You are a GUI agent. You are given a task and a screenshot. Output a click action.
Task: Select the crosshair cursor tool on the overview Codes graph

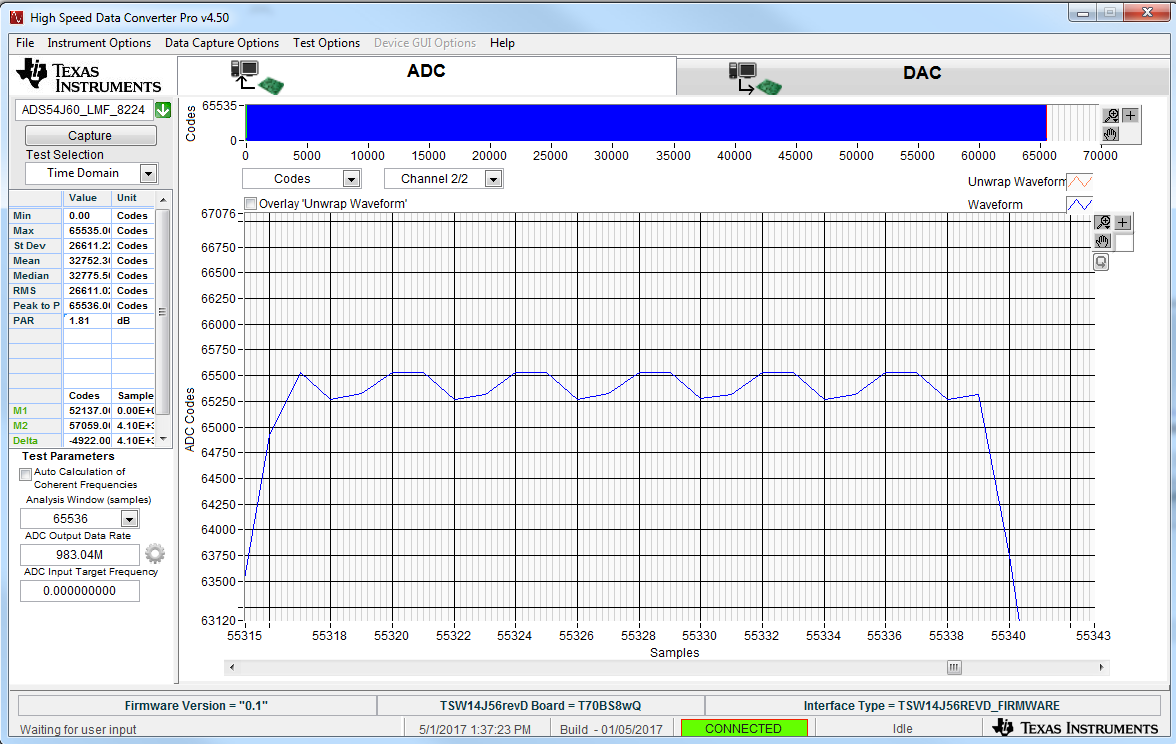1130,116
